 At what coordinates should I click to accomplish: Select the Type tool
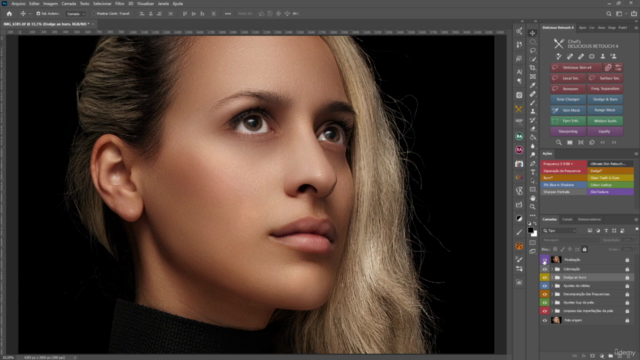533,172
